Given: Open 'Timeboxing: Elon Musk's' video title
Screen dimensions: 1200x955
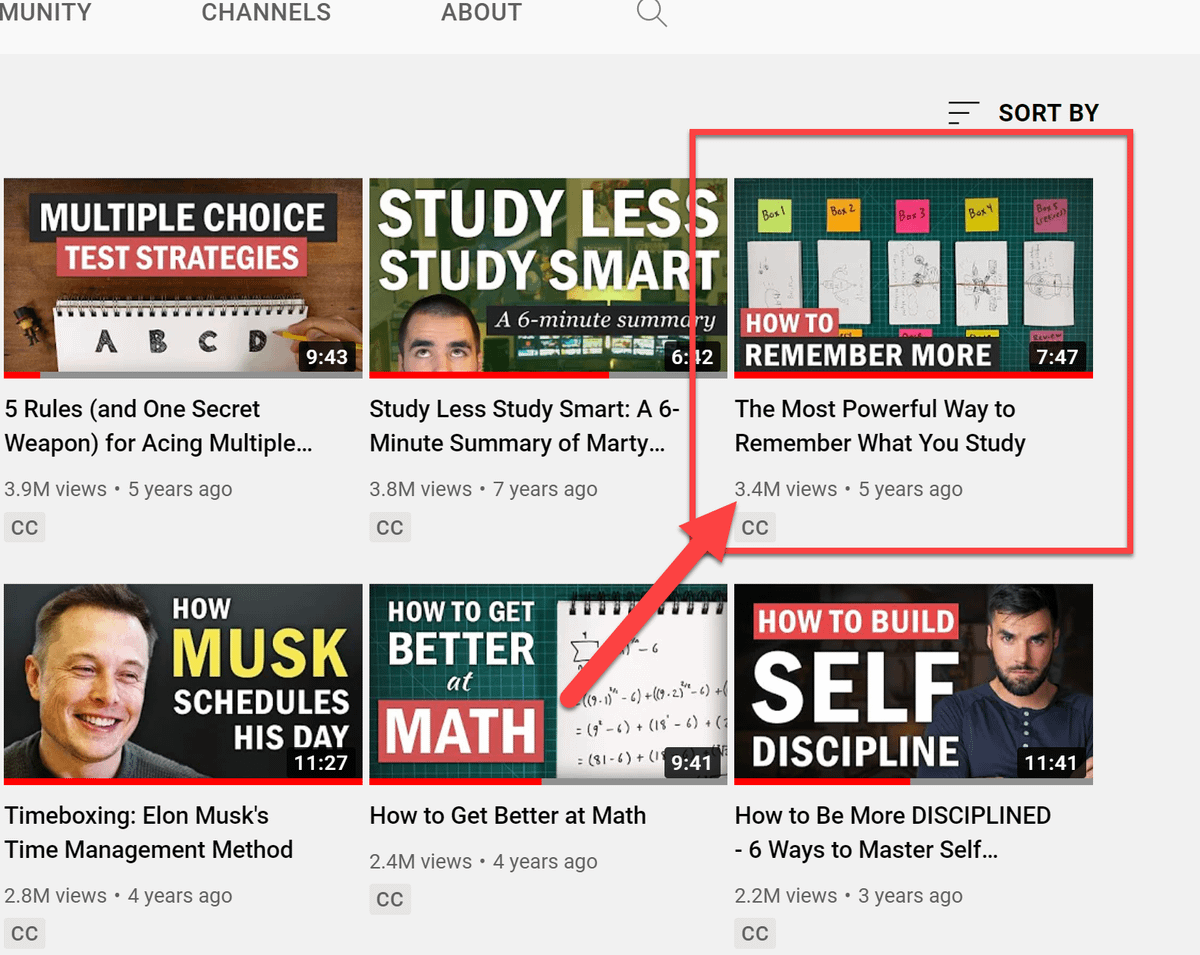Looking at the screenshot, I should [x=148, y=832].
